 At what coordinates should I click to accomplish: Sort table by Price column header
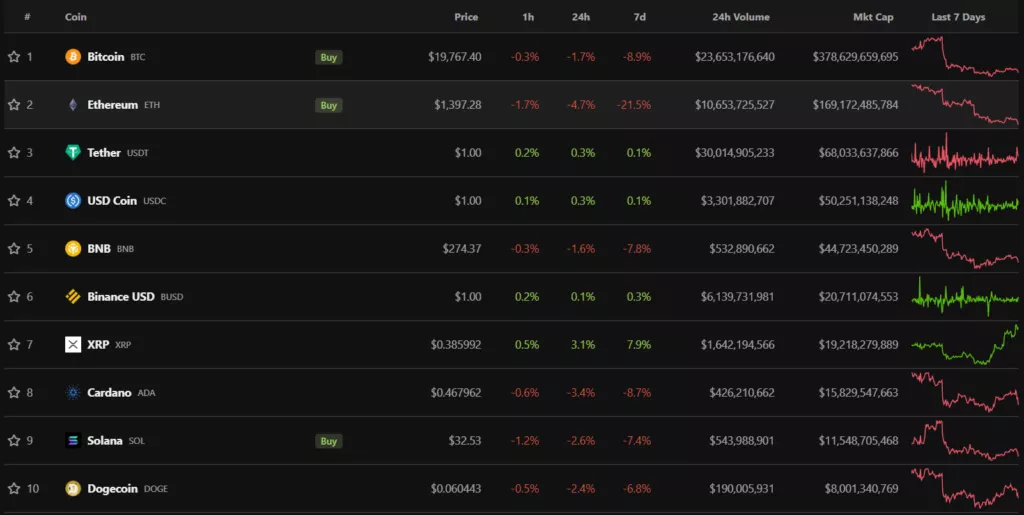(x=466, y=17)
